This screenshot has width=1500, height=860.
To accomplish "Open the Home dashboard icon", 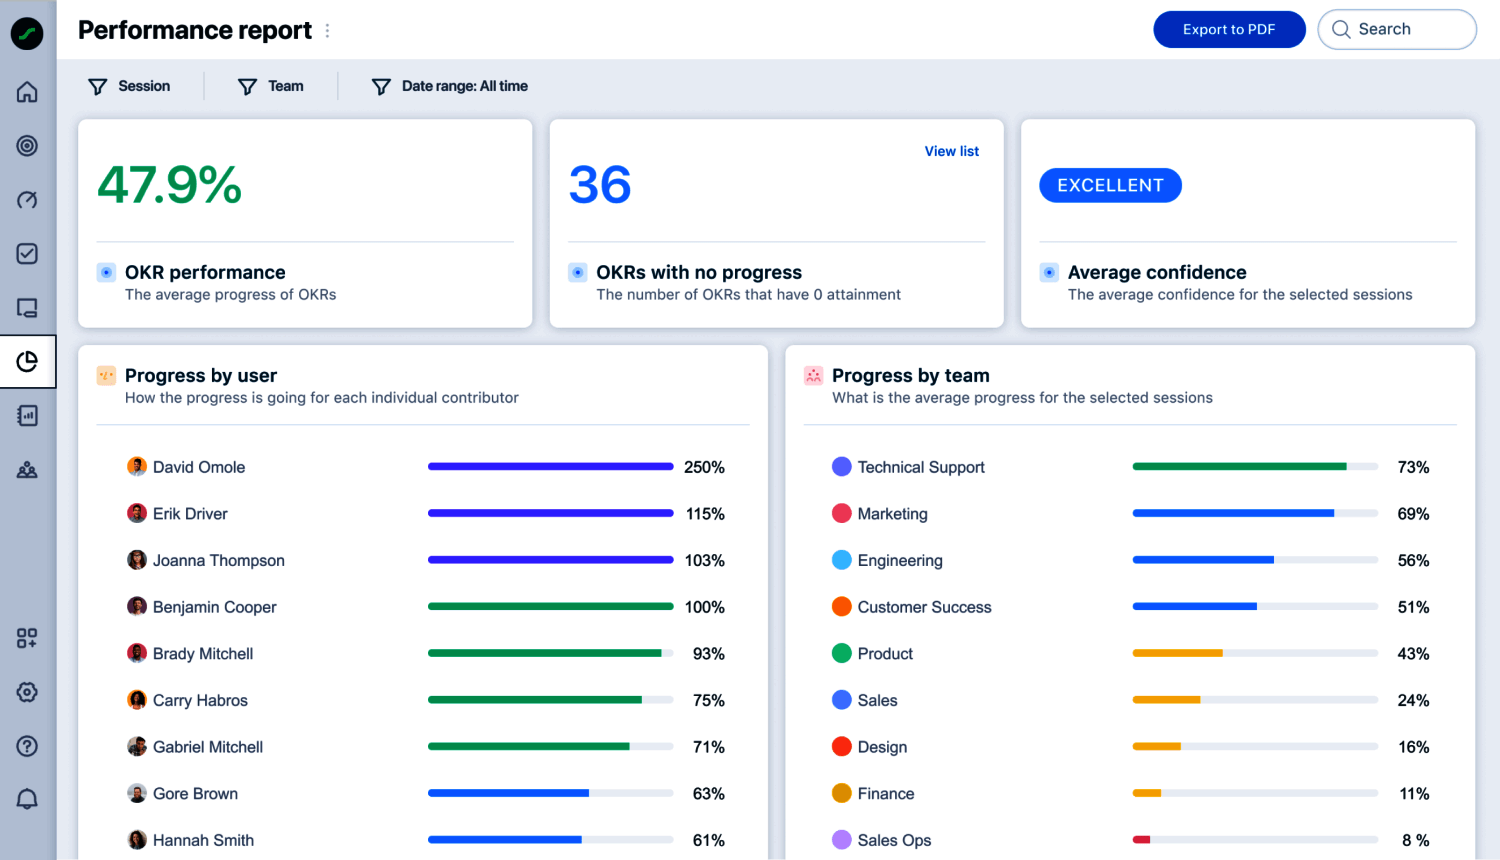I will click(x=27, y=91).
